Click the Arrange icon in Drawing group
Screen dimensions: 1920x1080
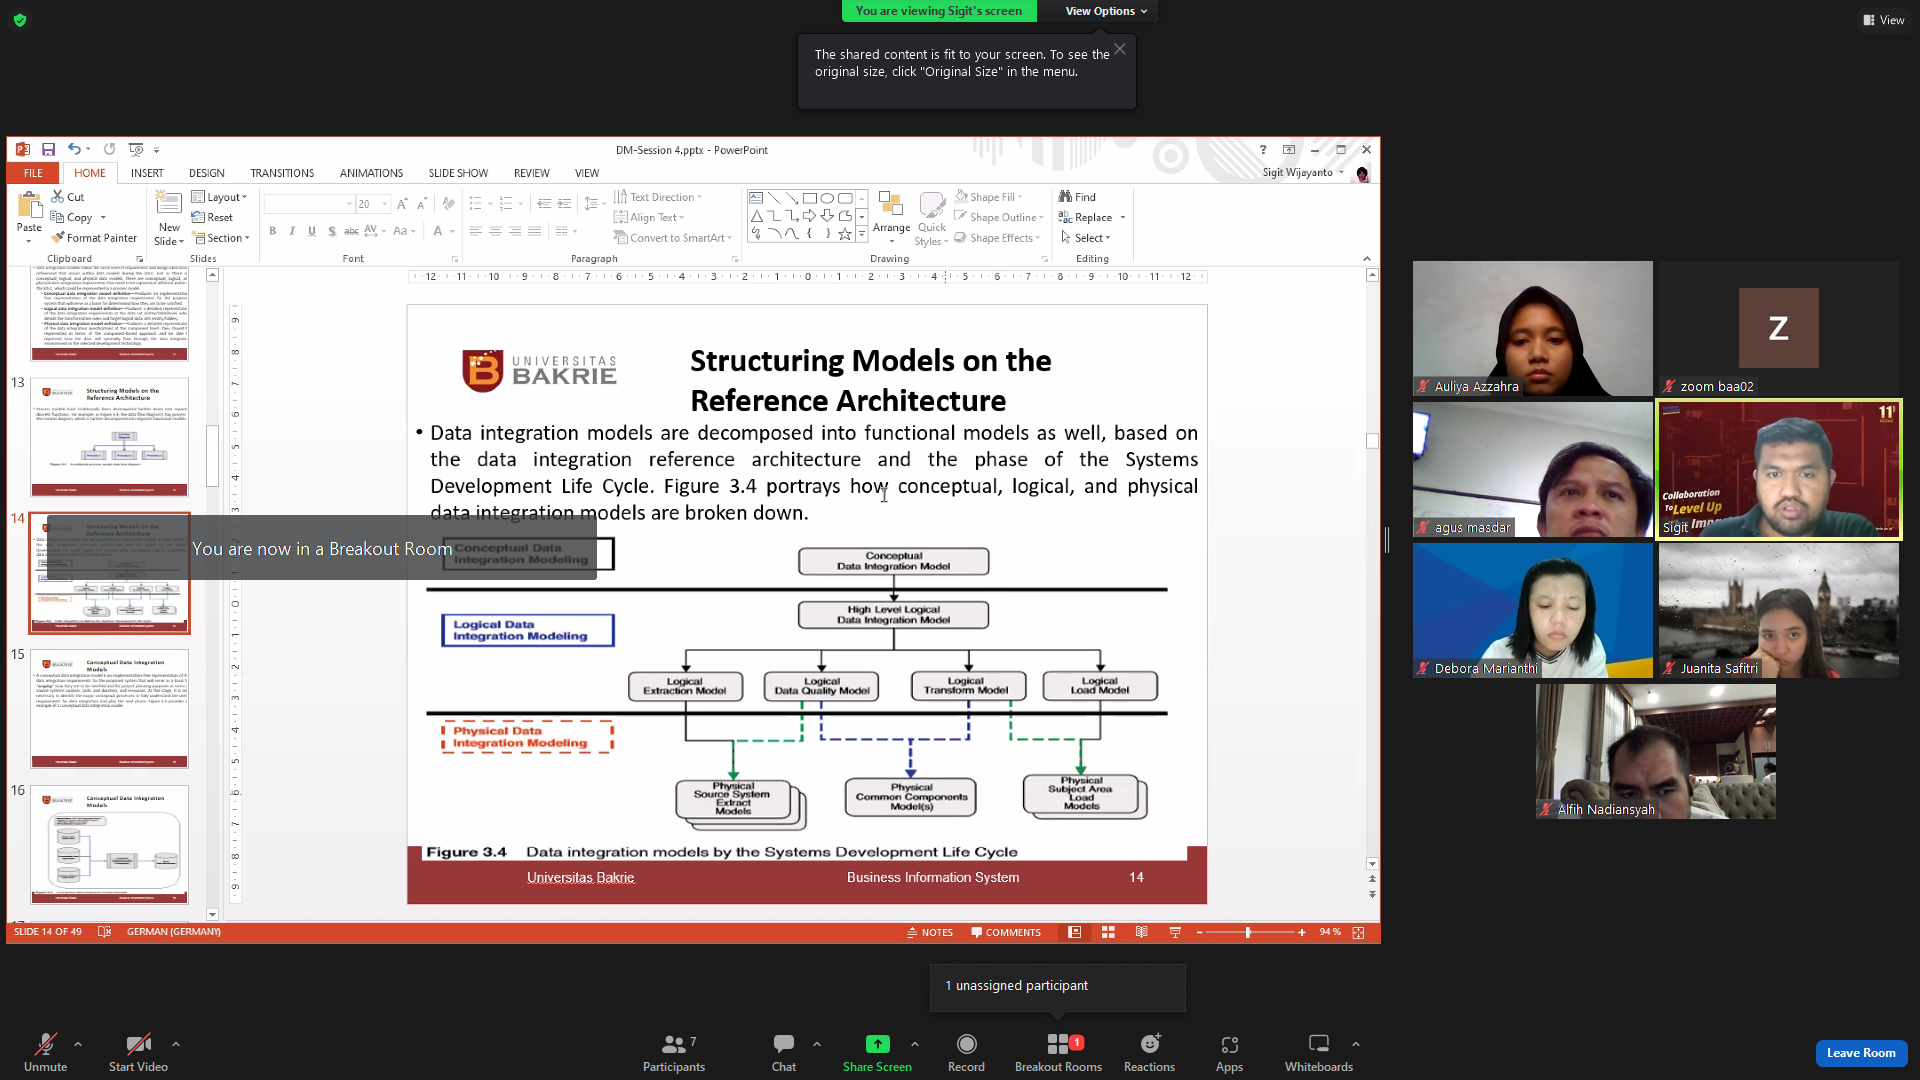[x=891, y=205]
